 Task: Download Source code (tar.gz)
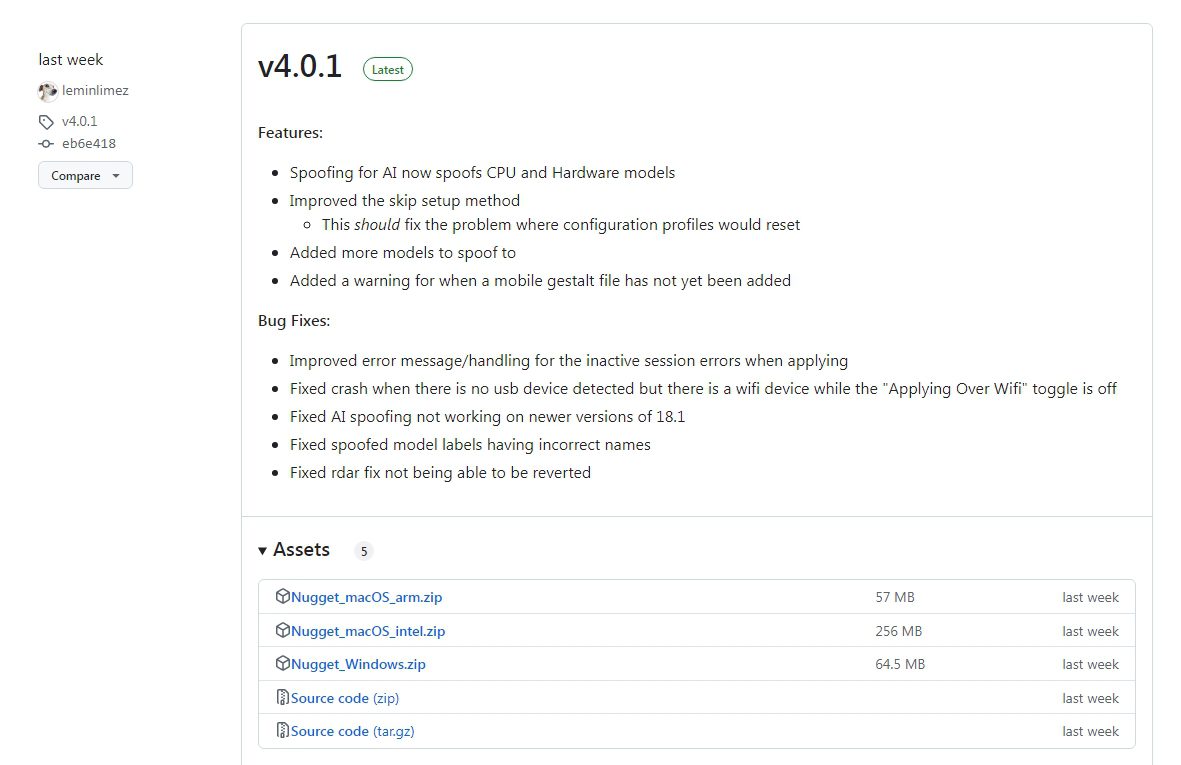click(x=353, y=731)
